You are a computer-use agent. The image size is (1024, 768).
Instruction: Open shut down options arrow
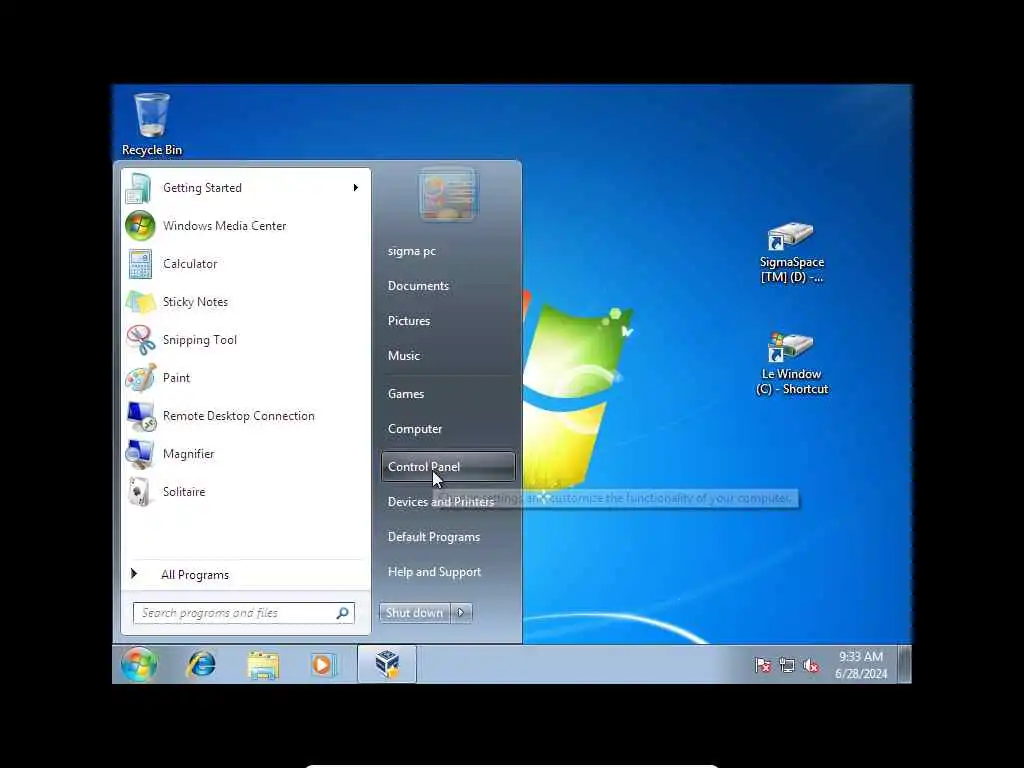click(x=461, y=613)
